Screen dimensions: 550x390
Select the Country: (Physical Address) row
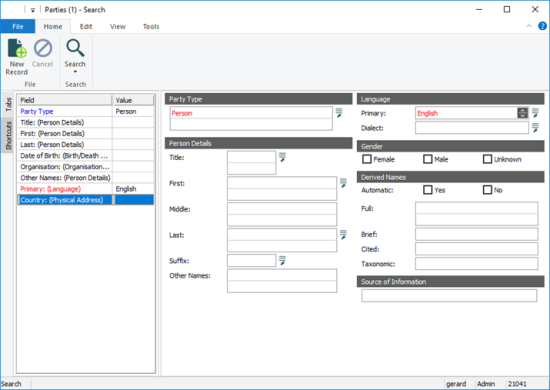[86, 200]
